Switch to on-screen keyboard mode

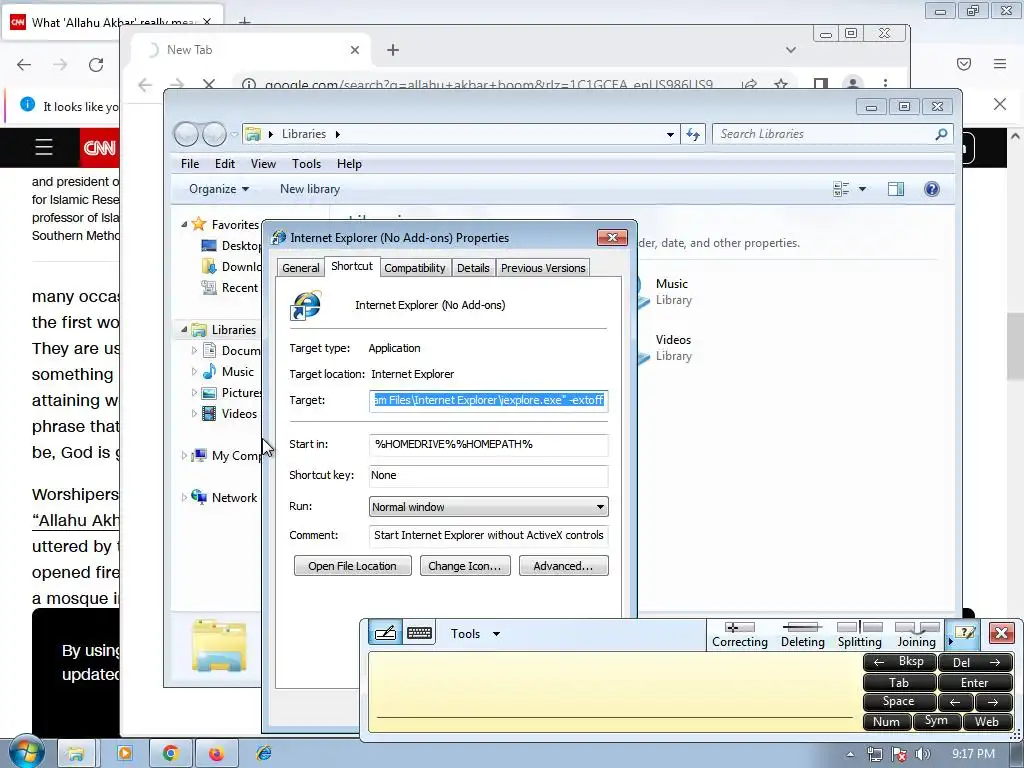419,633
